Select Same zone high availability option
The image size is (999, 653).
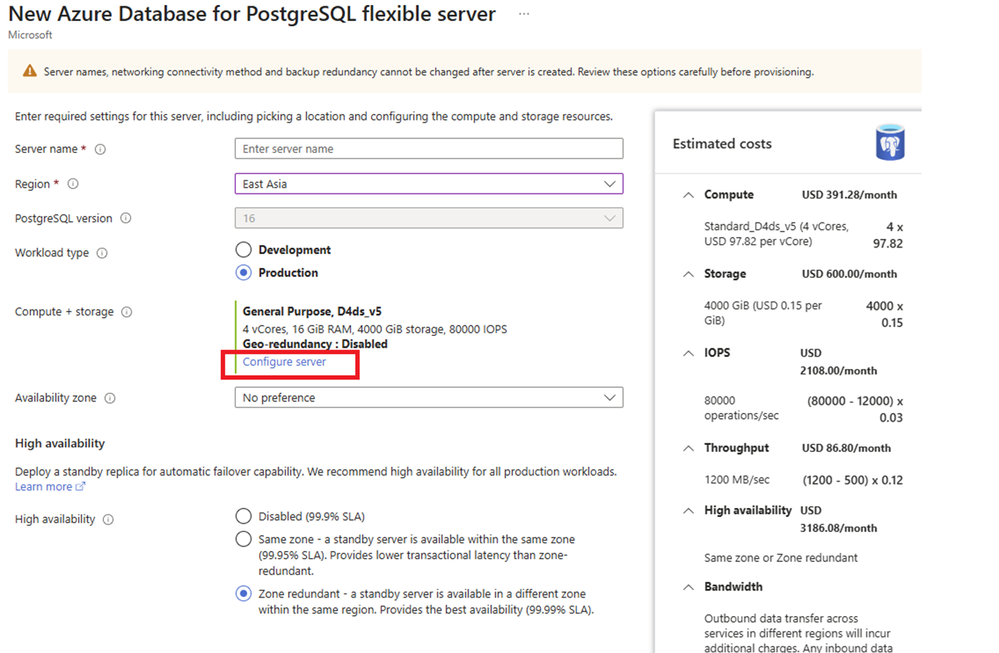(x=243, y=539)
